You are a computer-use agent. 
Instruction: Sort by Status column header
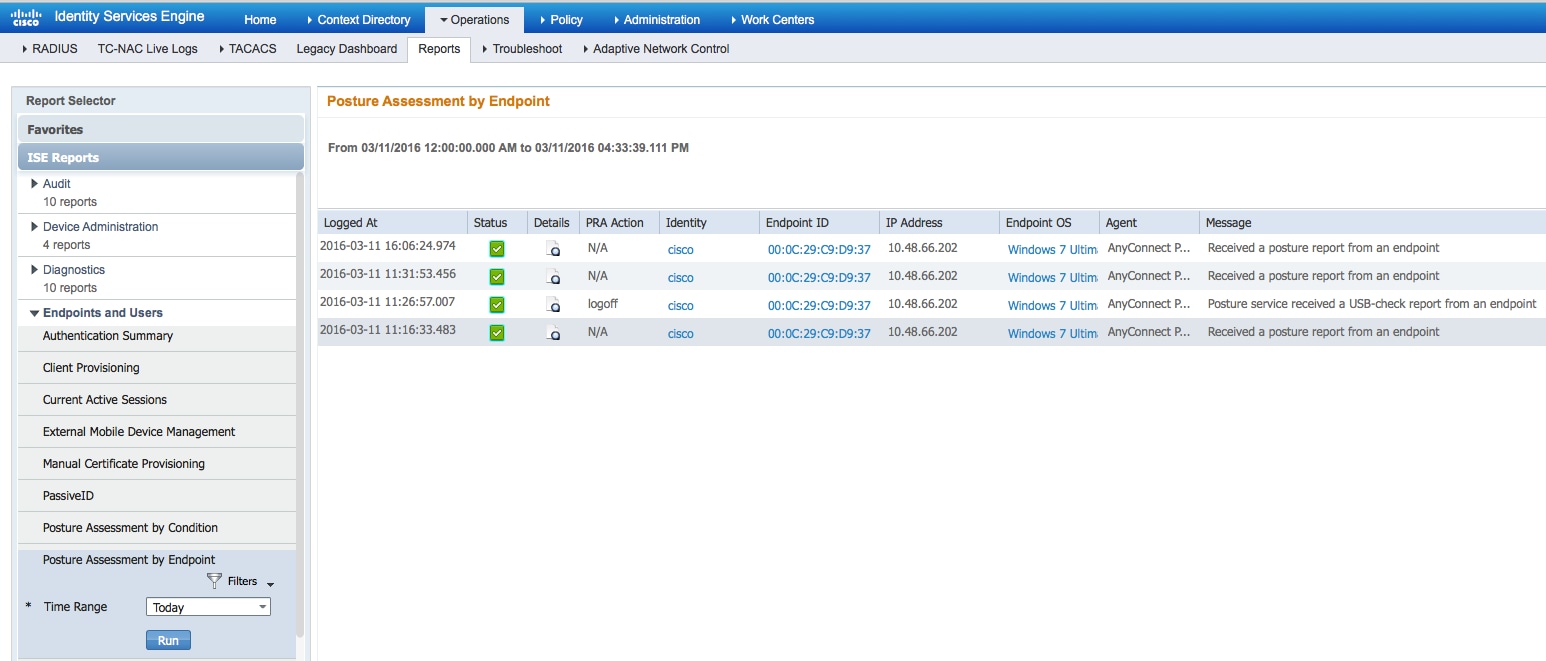tap(497, 222)
